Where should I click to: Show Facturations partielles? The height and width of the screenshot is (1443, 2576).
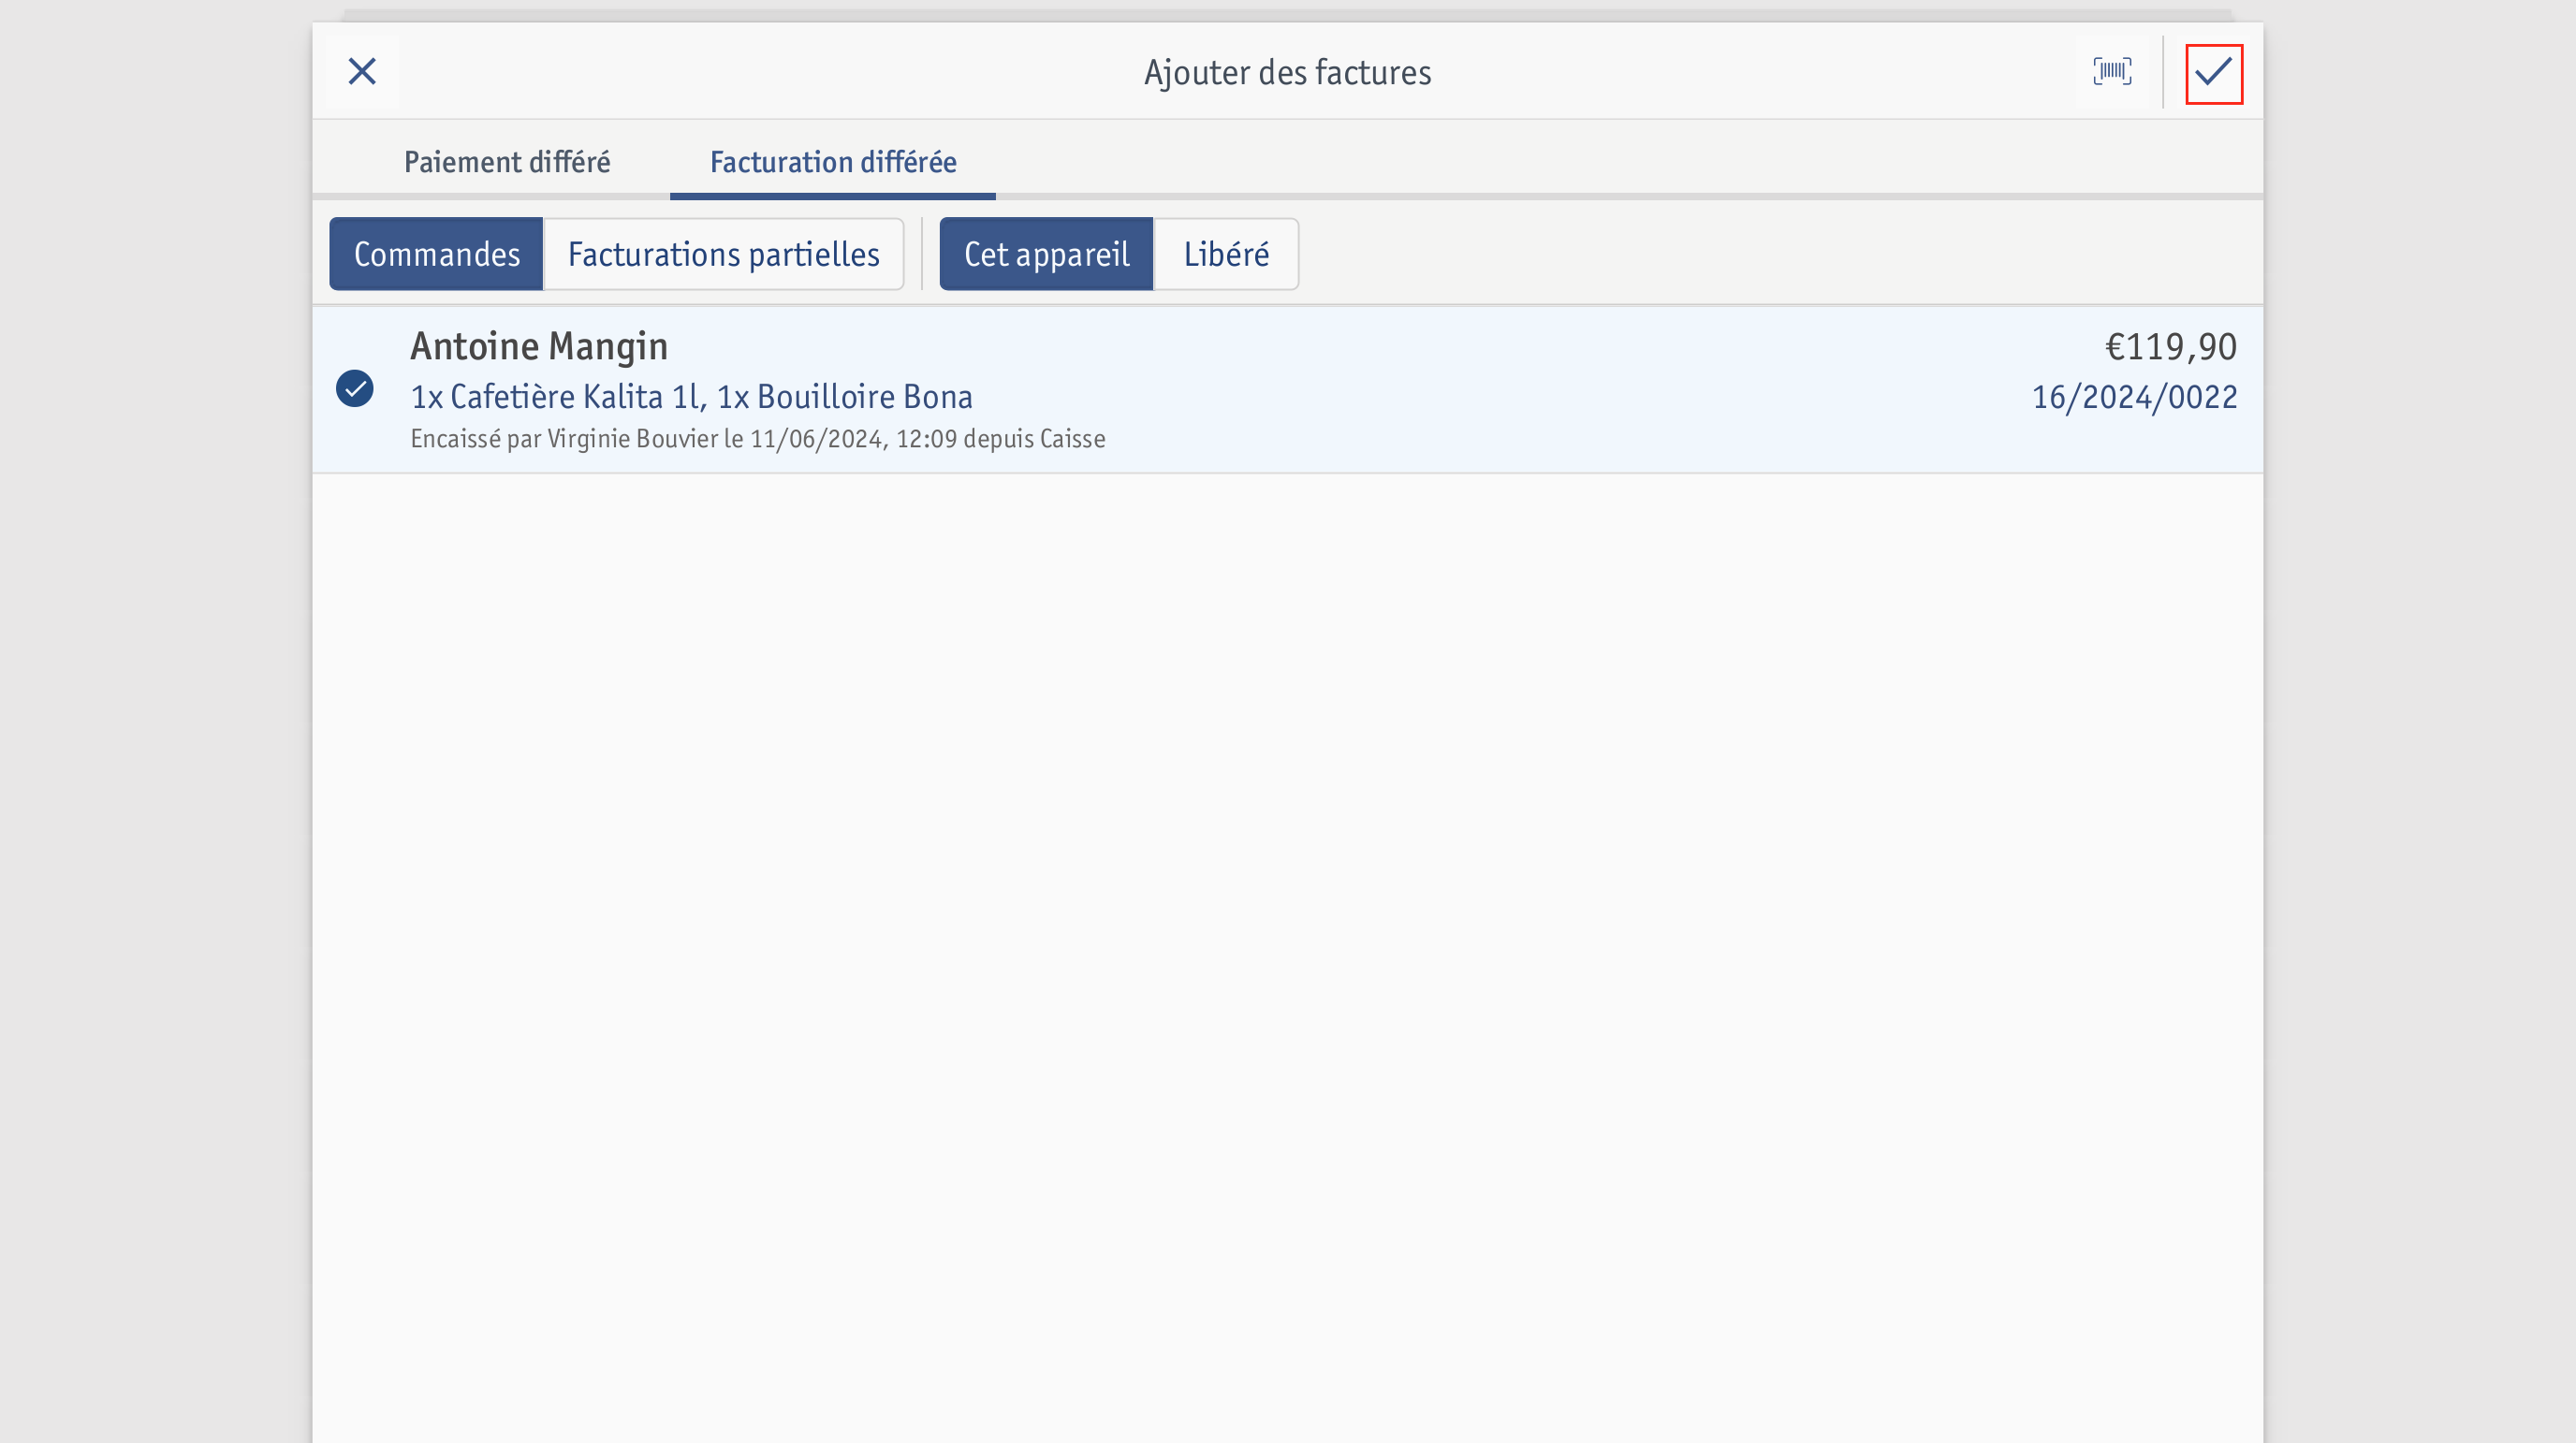(724, 254)
